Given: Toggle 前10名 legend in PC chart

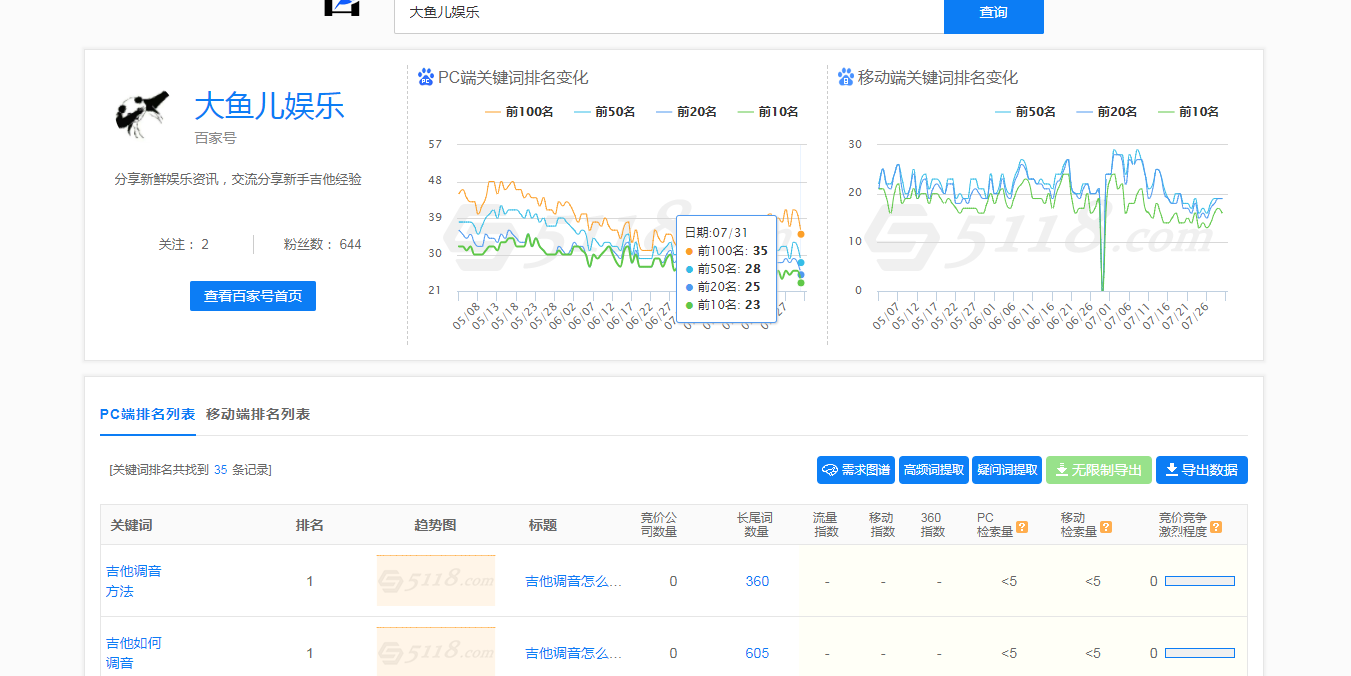Looking at the screenshot, I should coord(769,112).
